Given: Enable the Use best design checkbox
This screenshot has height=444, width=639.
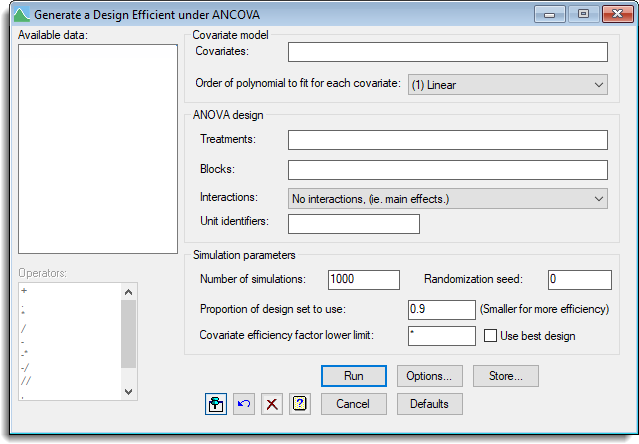Looking at the screenshot, I should click(x=491, y=336).
